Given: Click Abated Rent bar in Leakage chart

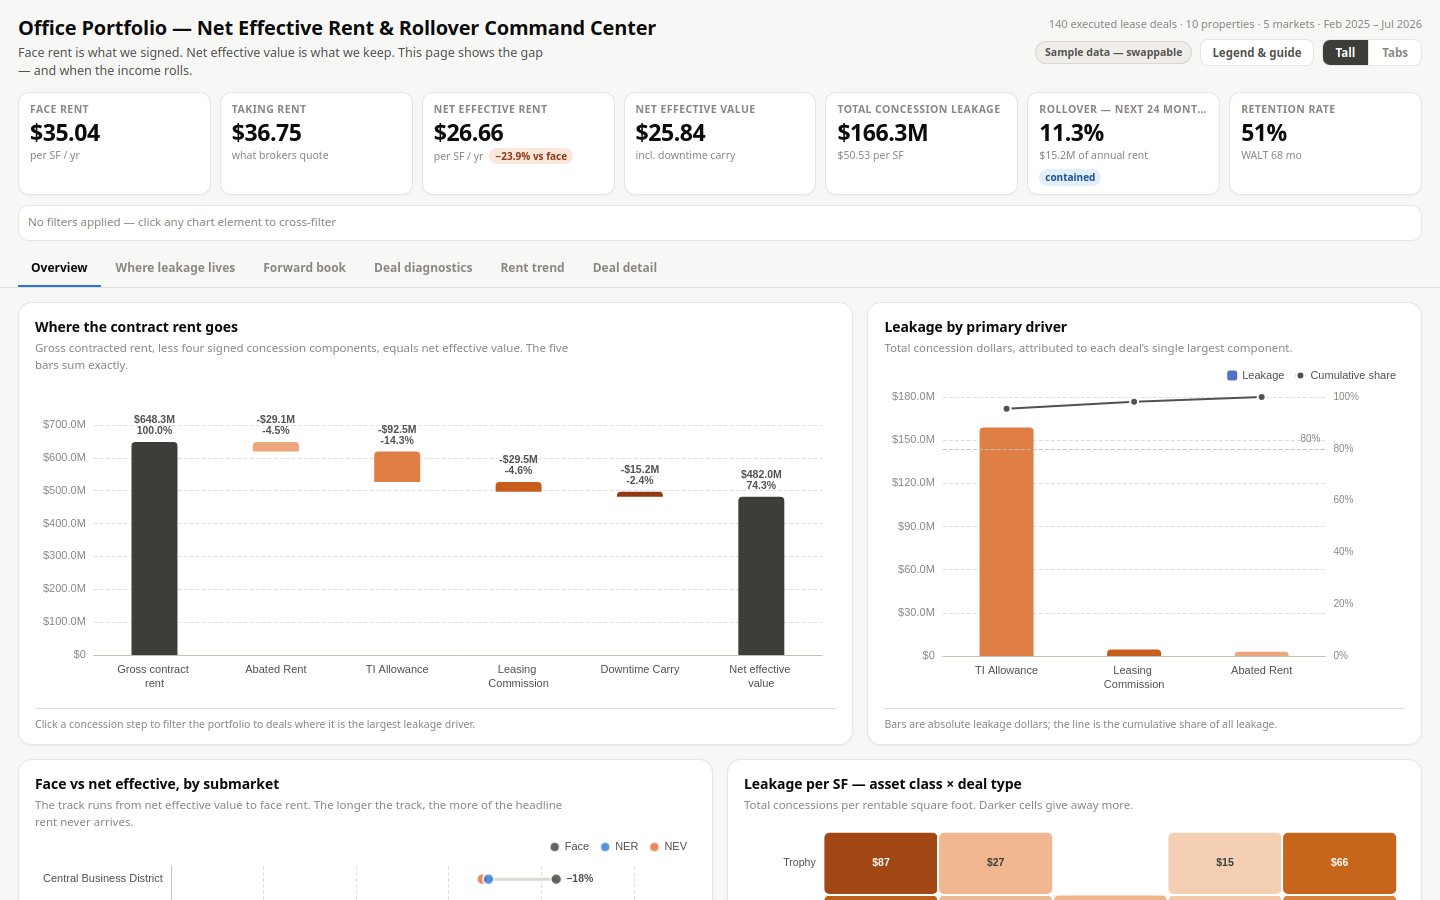Looking at the screenshot, I should coord(1261,654).
